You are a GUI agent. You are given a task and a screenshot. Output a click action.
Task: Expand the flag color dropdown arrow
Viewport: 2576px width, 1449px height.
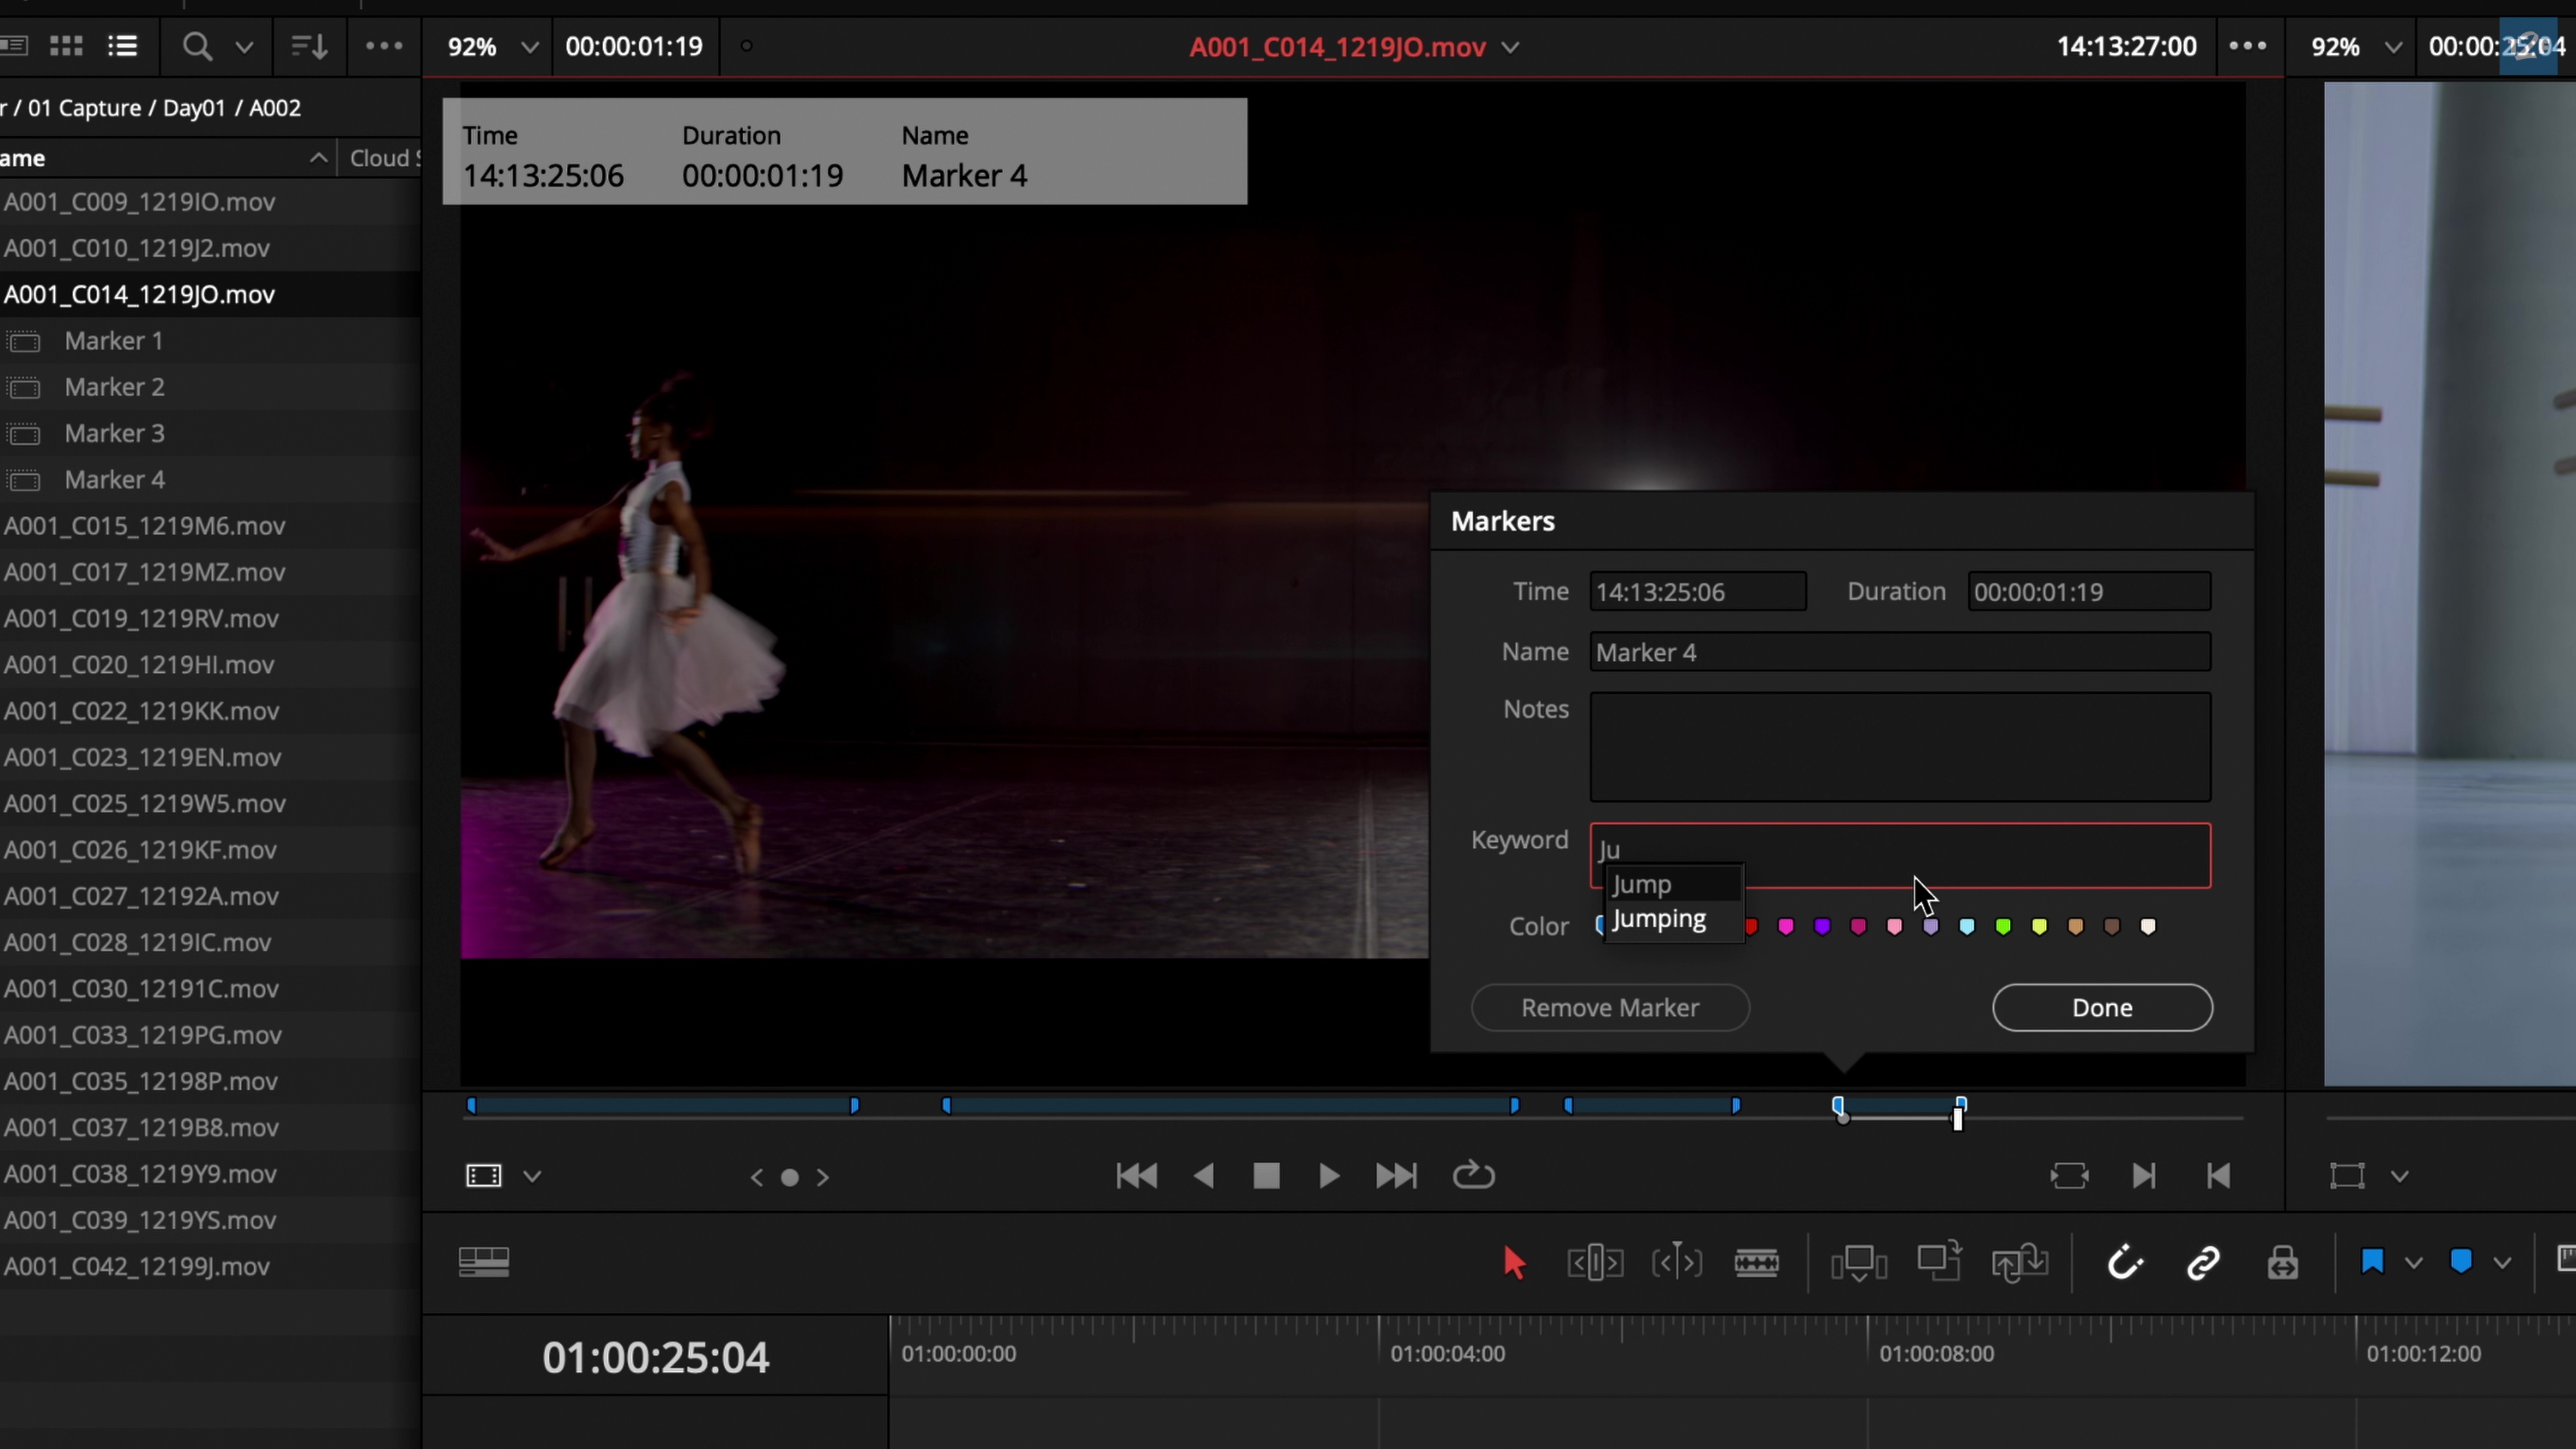(2413, 1263)
